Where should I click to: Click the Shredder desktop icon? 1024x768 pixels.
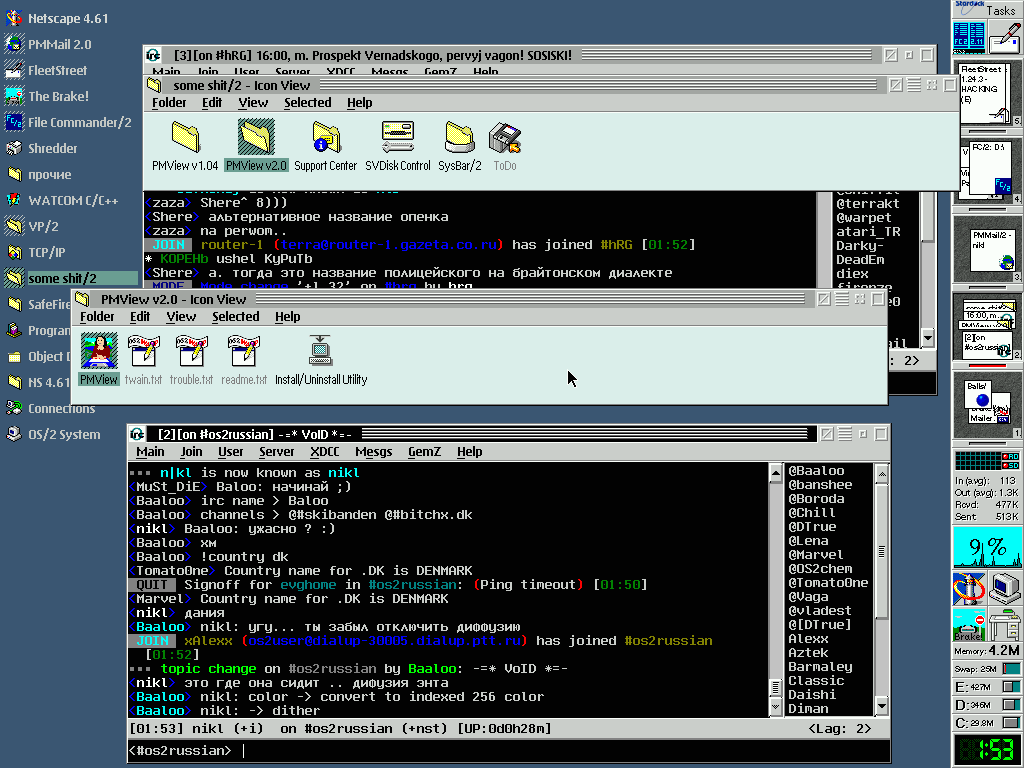[x=41, y=148]
